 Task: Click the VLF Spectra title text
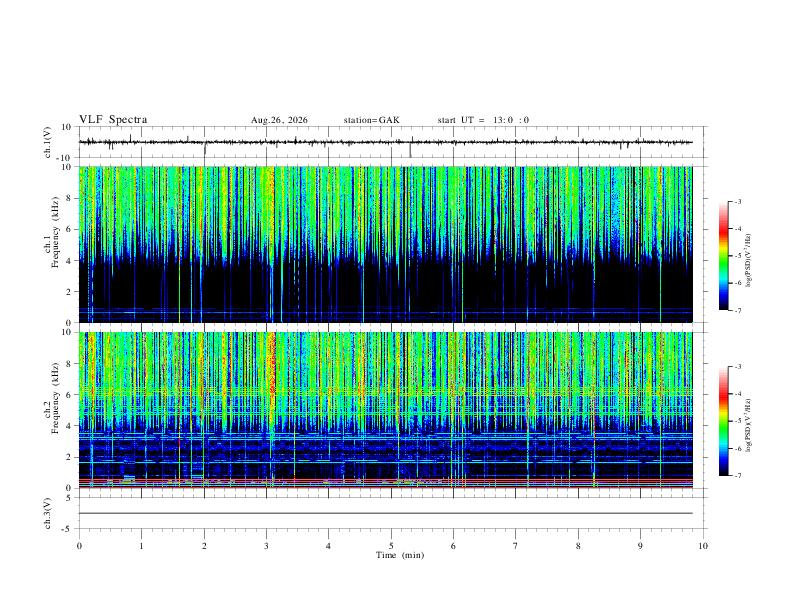(x=113, y=120)
